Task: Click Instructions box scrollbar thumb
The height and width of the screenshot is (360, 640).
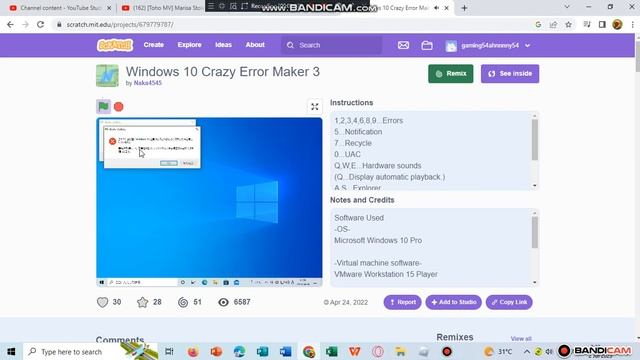Action: click(535, 140)
